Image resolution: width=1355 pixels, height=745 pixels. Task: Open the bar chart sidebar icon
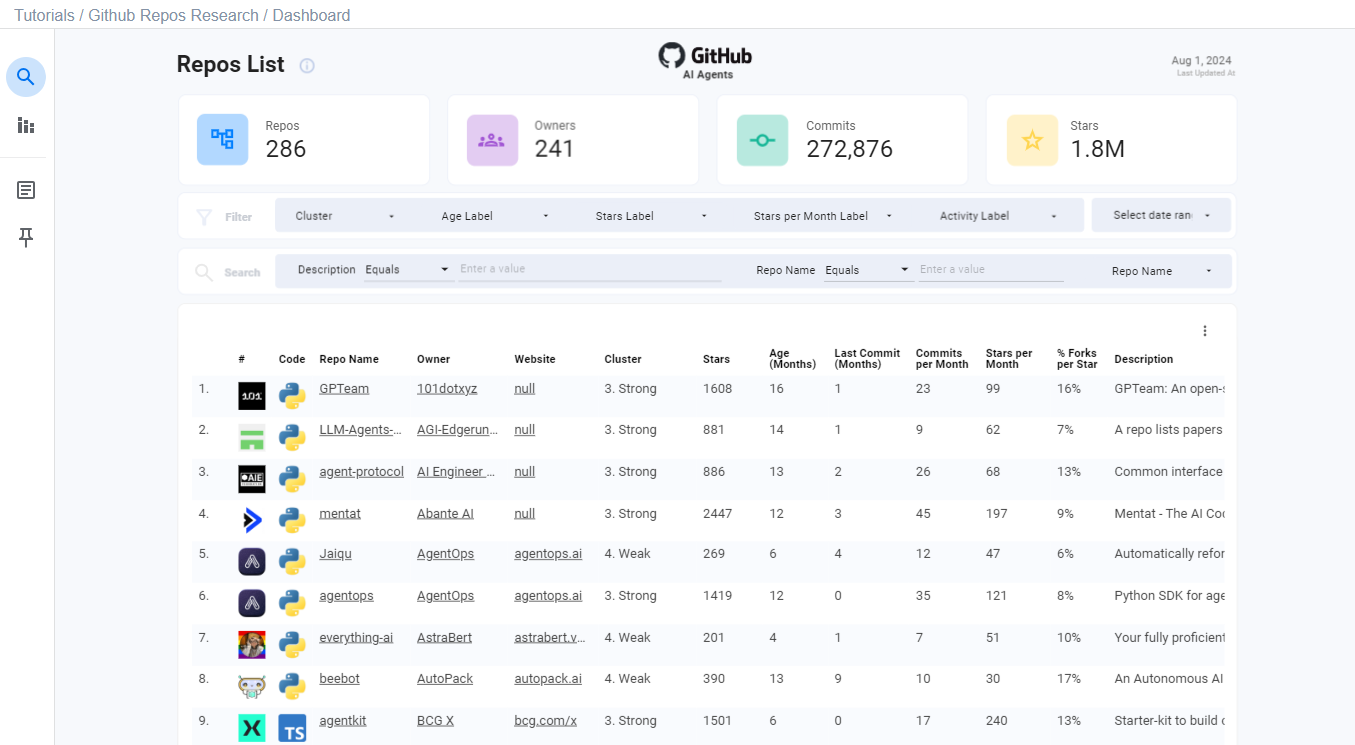26,126
